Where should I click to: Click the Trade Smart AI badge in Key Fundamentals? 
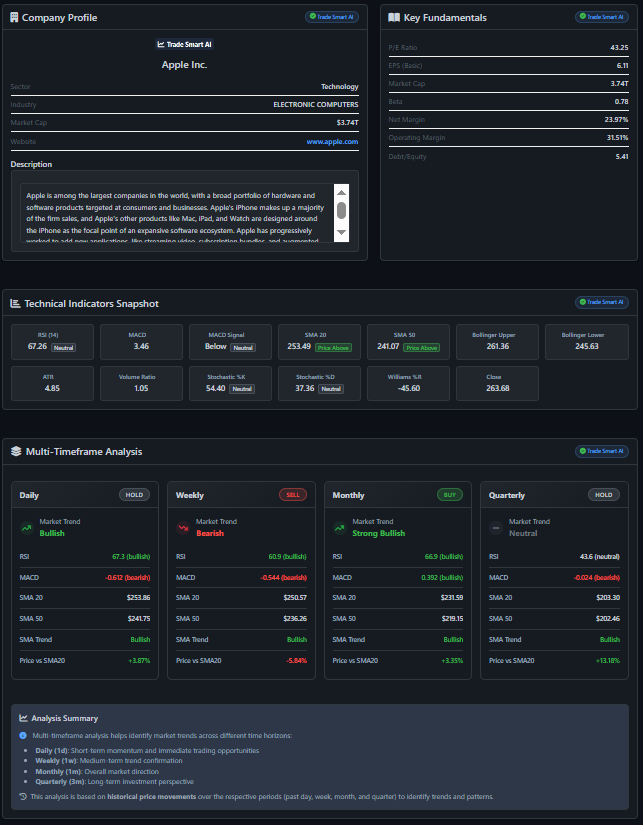601,17
